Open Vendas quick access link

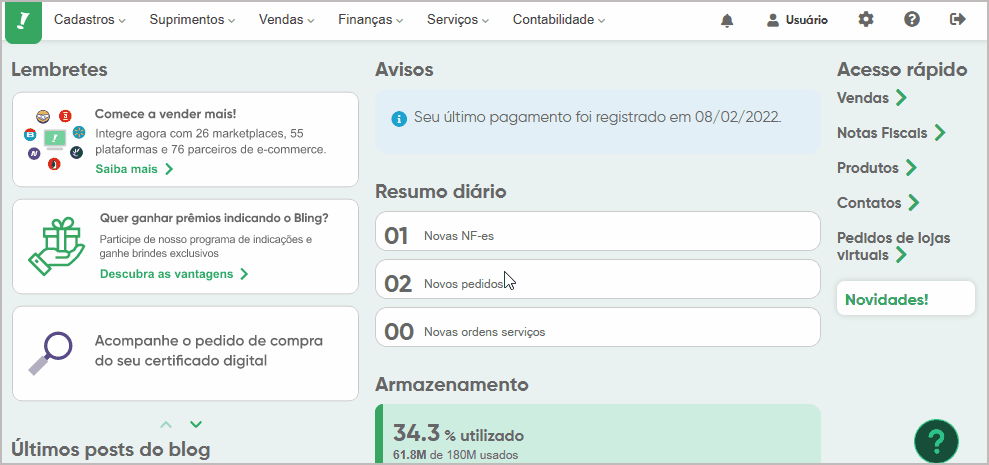pos(862,98)
